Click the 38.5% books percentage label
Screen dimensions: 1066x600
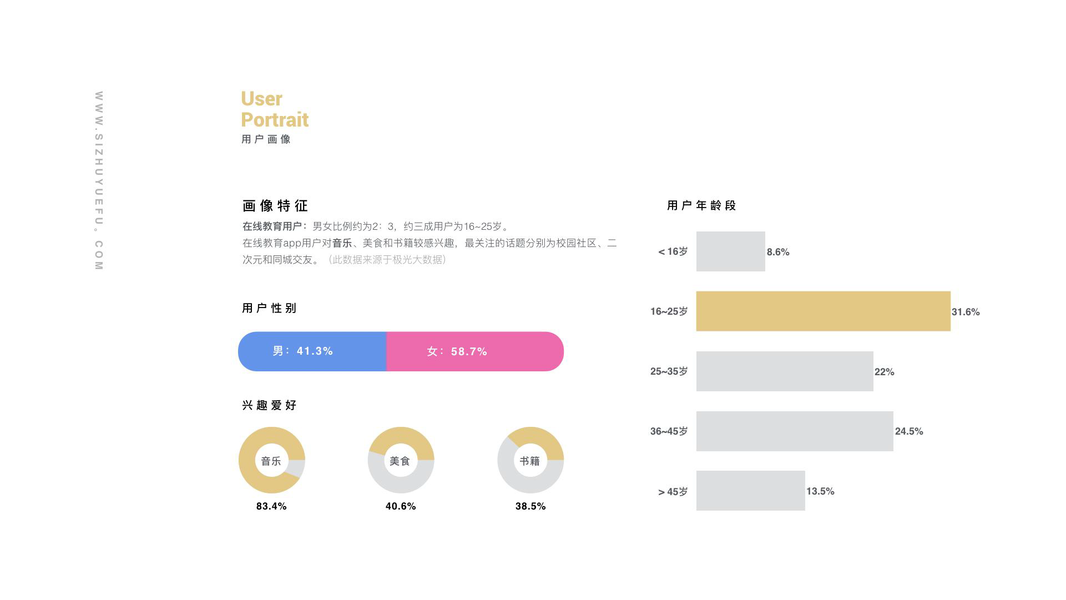pos(530,507)
